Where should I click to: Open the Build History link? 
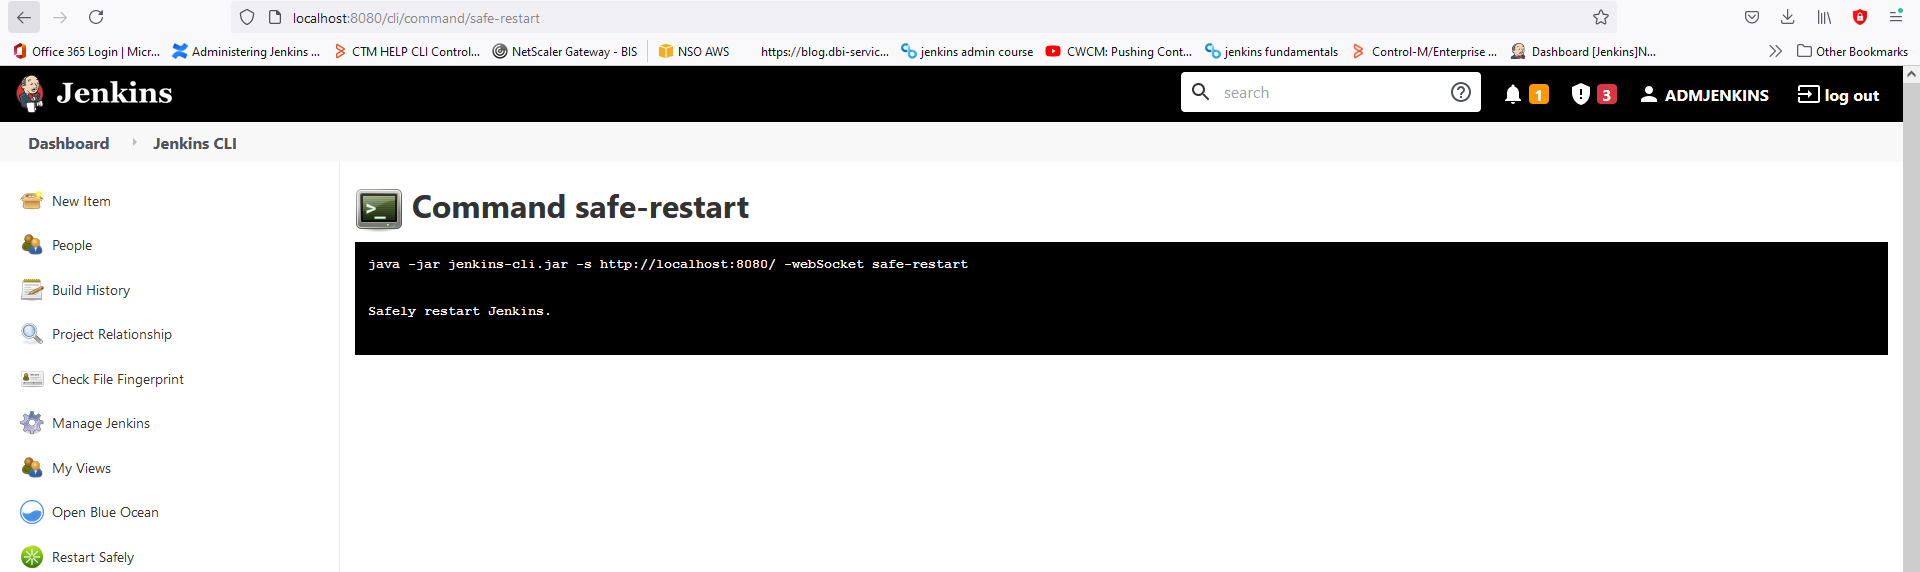tap(91, 290)
